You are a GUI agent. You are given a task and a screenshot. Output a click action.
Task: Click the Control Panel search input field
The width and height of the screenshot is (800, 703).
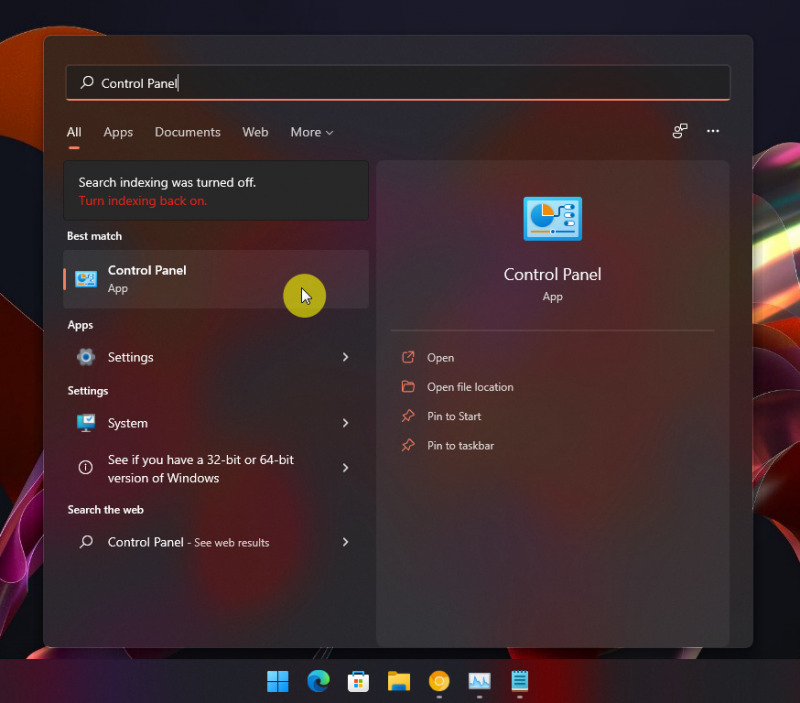(398, 83)
